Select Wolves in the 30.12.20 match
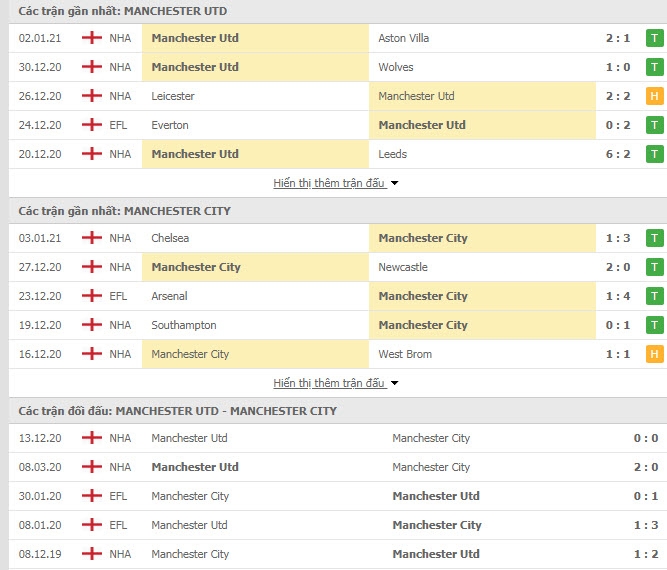 396,67
